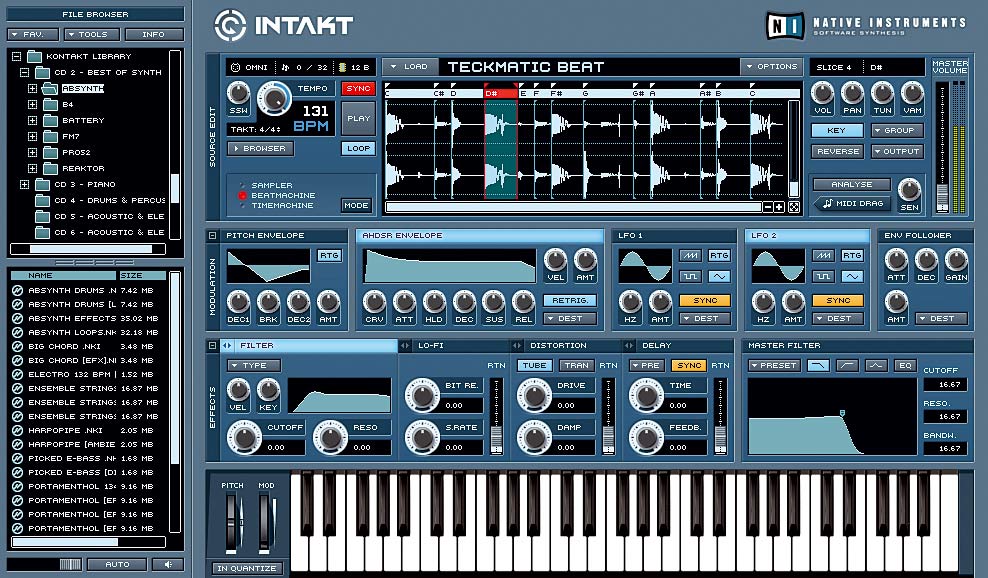The height and width of the screenshot is (578, 988).
Task: Click the IN QUANTIZE button
Action: 246,568
